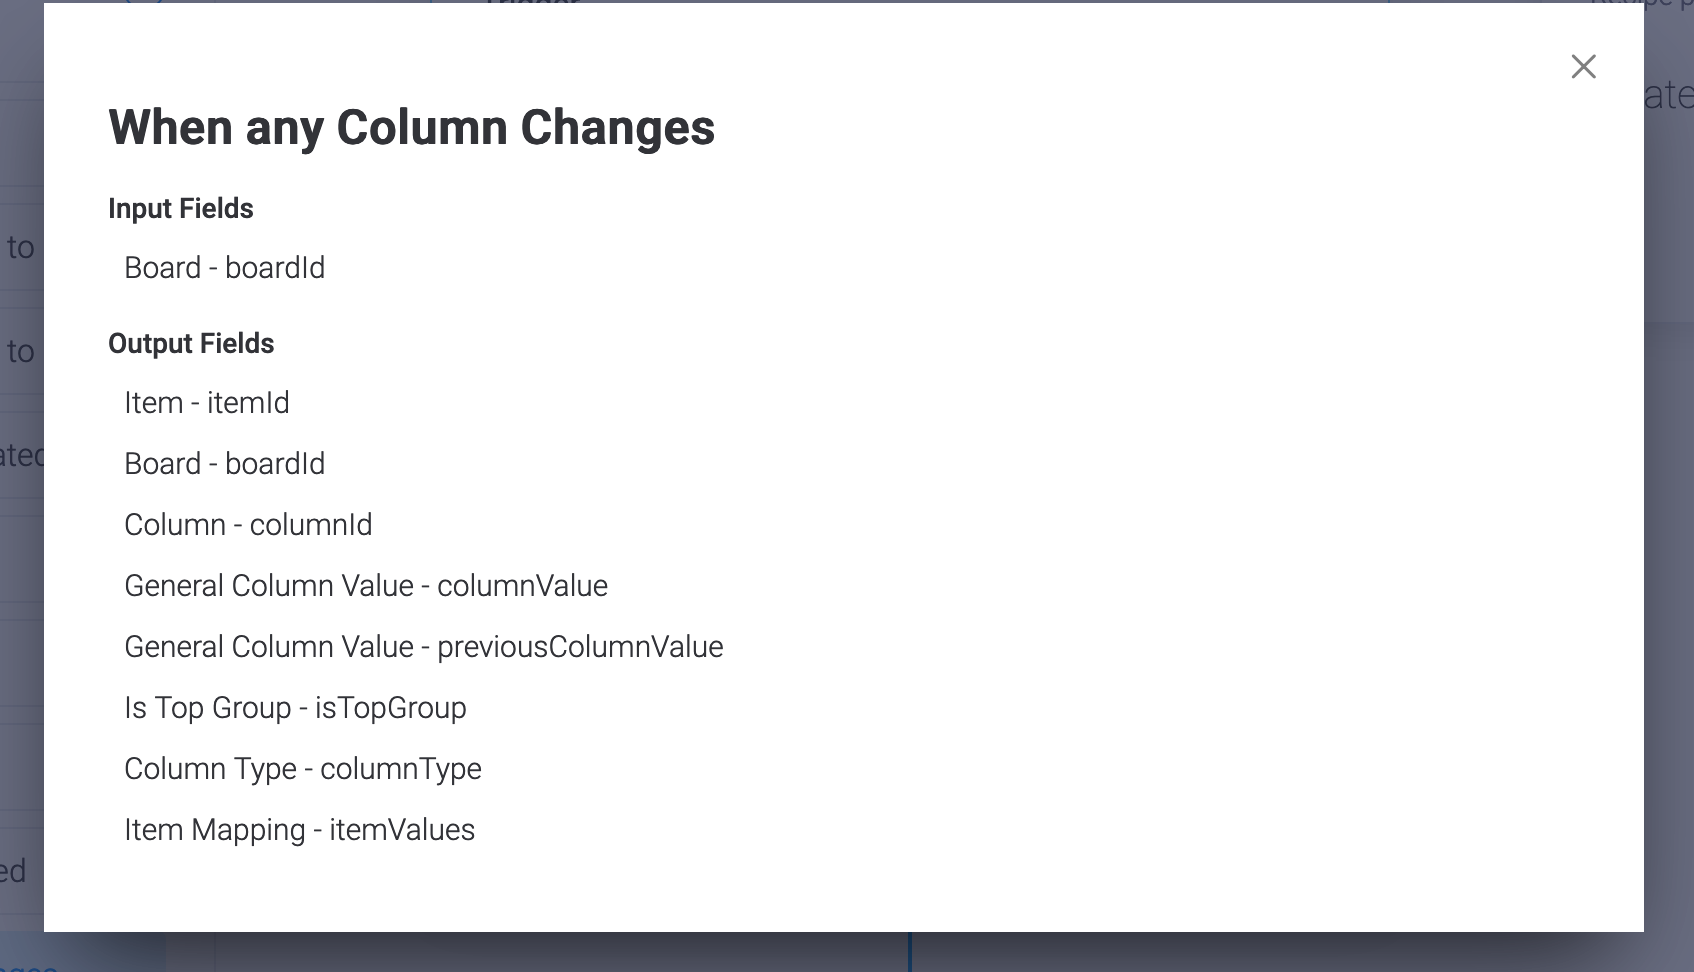
Task: Select the Item - itemId output field
Action: [206, 402]
